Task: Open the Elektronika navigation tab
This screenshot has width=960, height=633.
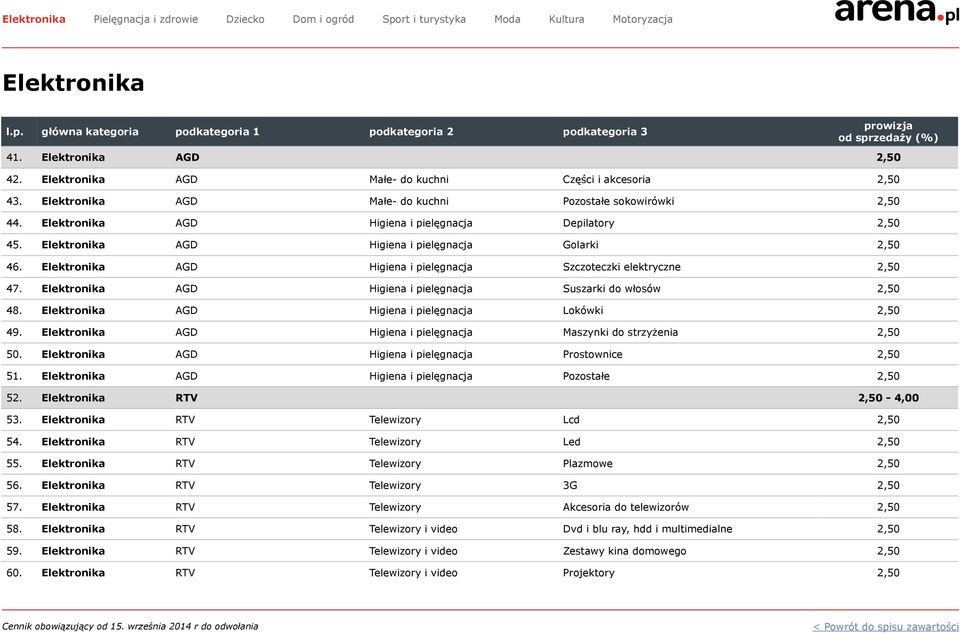Action: 34,19
